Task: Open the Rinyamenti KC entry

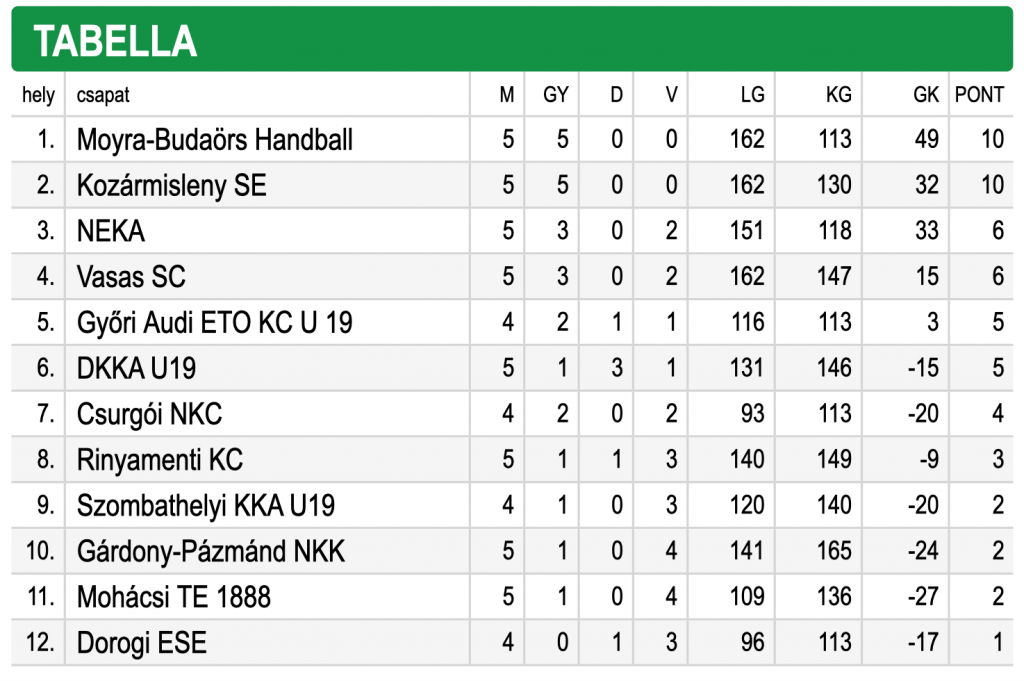Action: (x=159, y=460)
